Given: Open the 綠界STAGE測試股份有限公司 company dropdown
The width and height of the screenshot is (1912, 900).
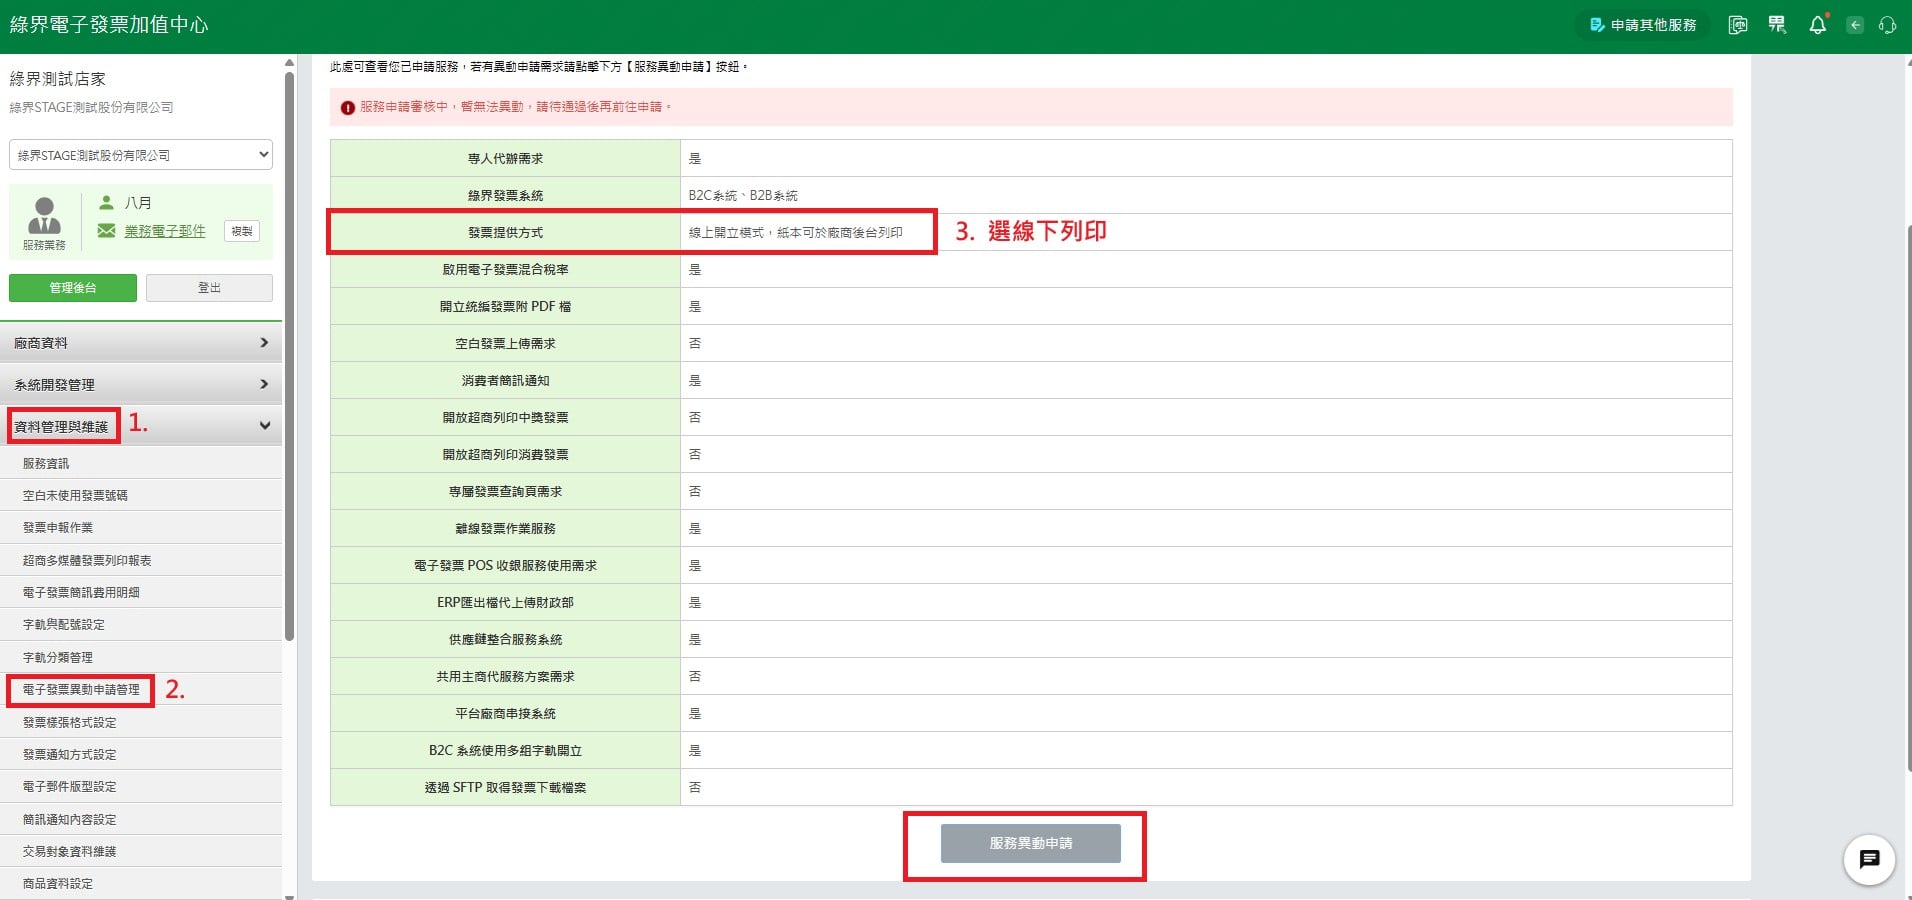Looking at the screenshot, I should 141,155.
